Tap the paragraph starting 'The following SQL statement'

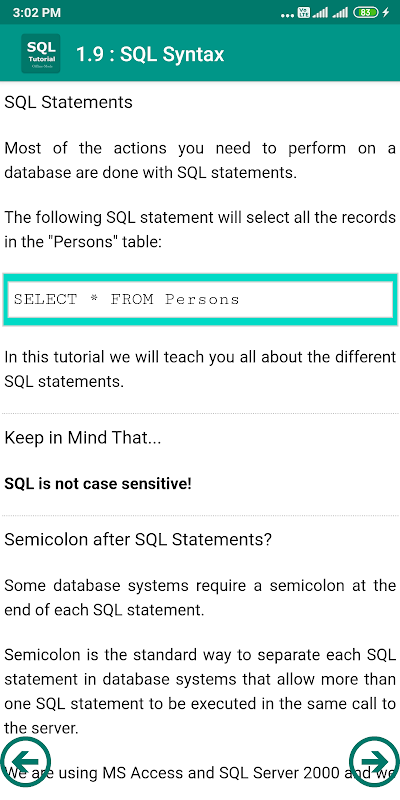[x=200, y=230]
